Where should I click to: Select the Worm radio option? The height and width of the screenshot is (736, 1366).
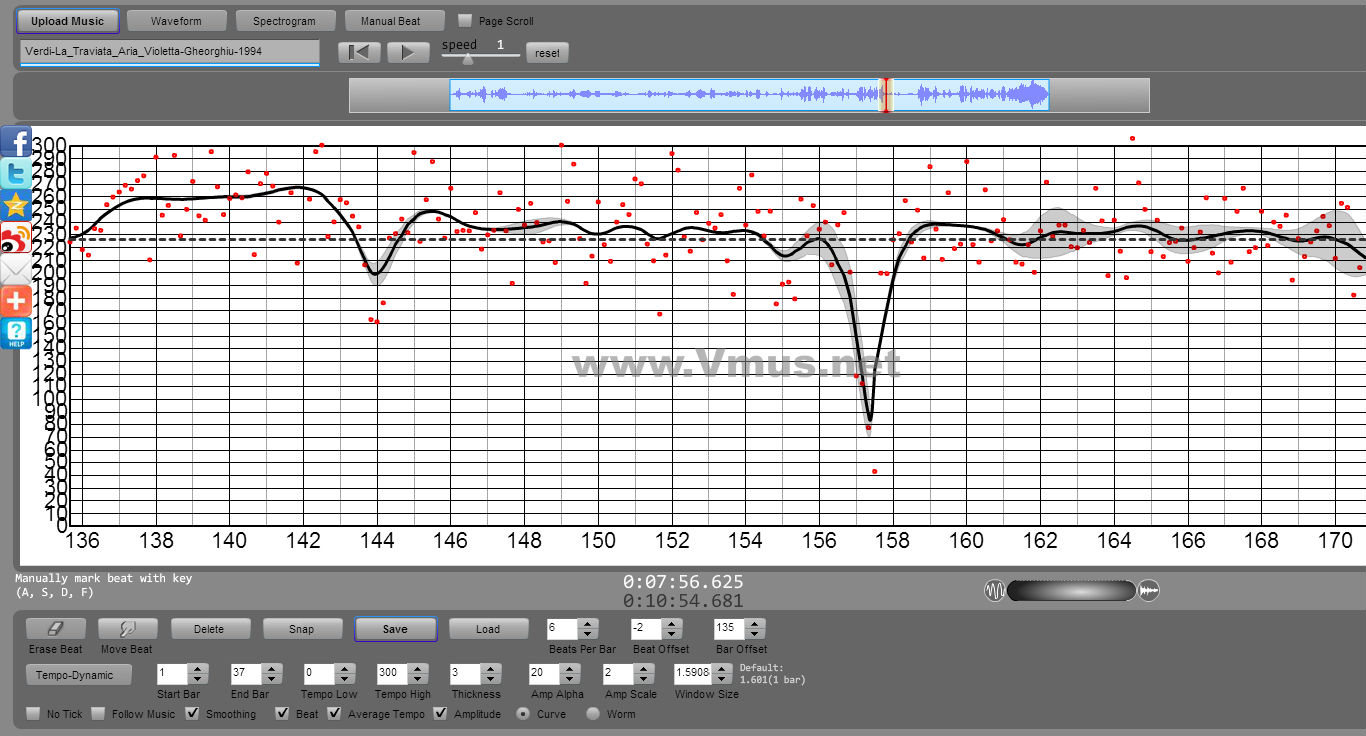click(x=593, y=714)
